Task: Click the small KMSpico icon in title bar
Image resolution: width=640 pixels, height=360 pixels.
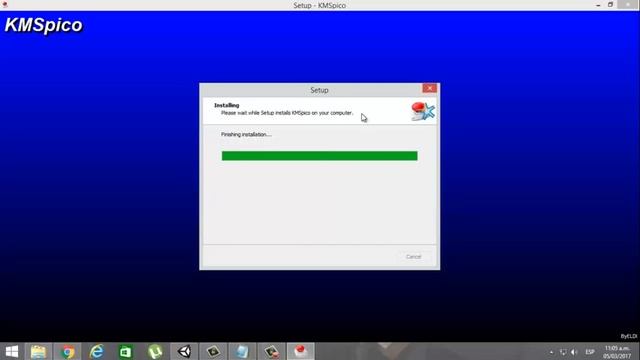Action: click(5, 5)
